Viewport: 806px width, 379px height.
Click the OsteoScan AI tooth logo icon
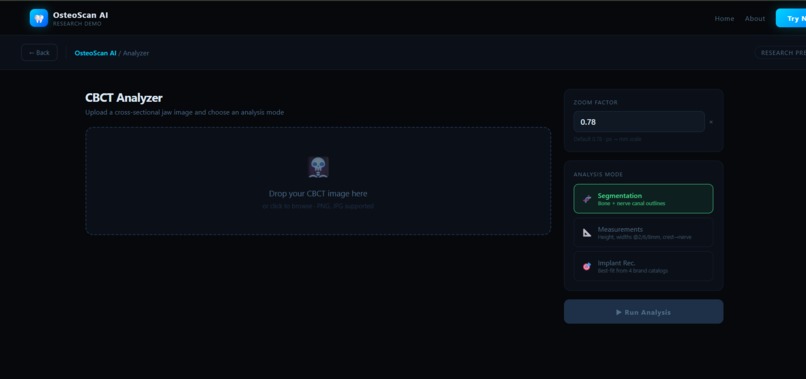tap(39, 18)
